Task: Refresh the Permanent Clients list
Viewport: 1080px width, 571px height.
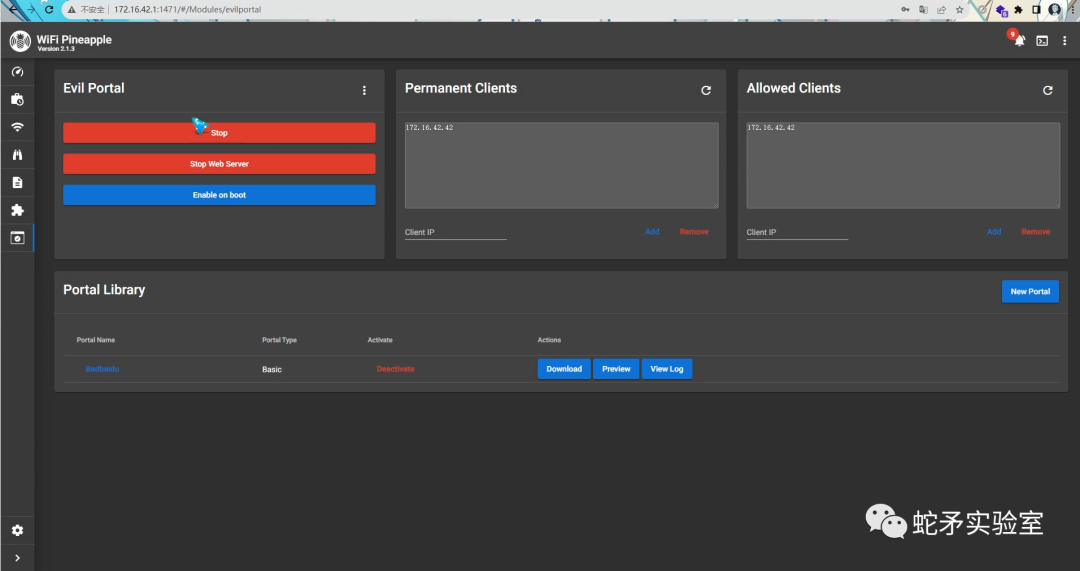Action: coord(706,90)
